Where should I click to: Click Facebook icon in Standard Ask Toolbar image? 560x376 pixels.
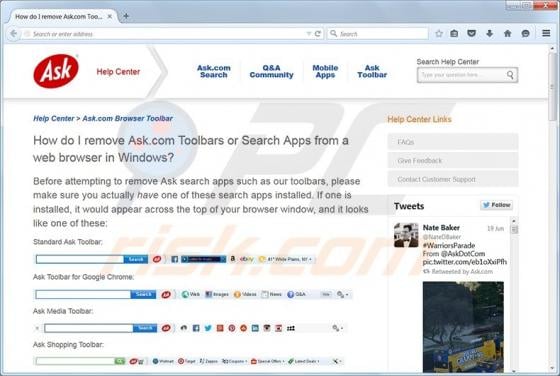coord(174,259)
